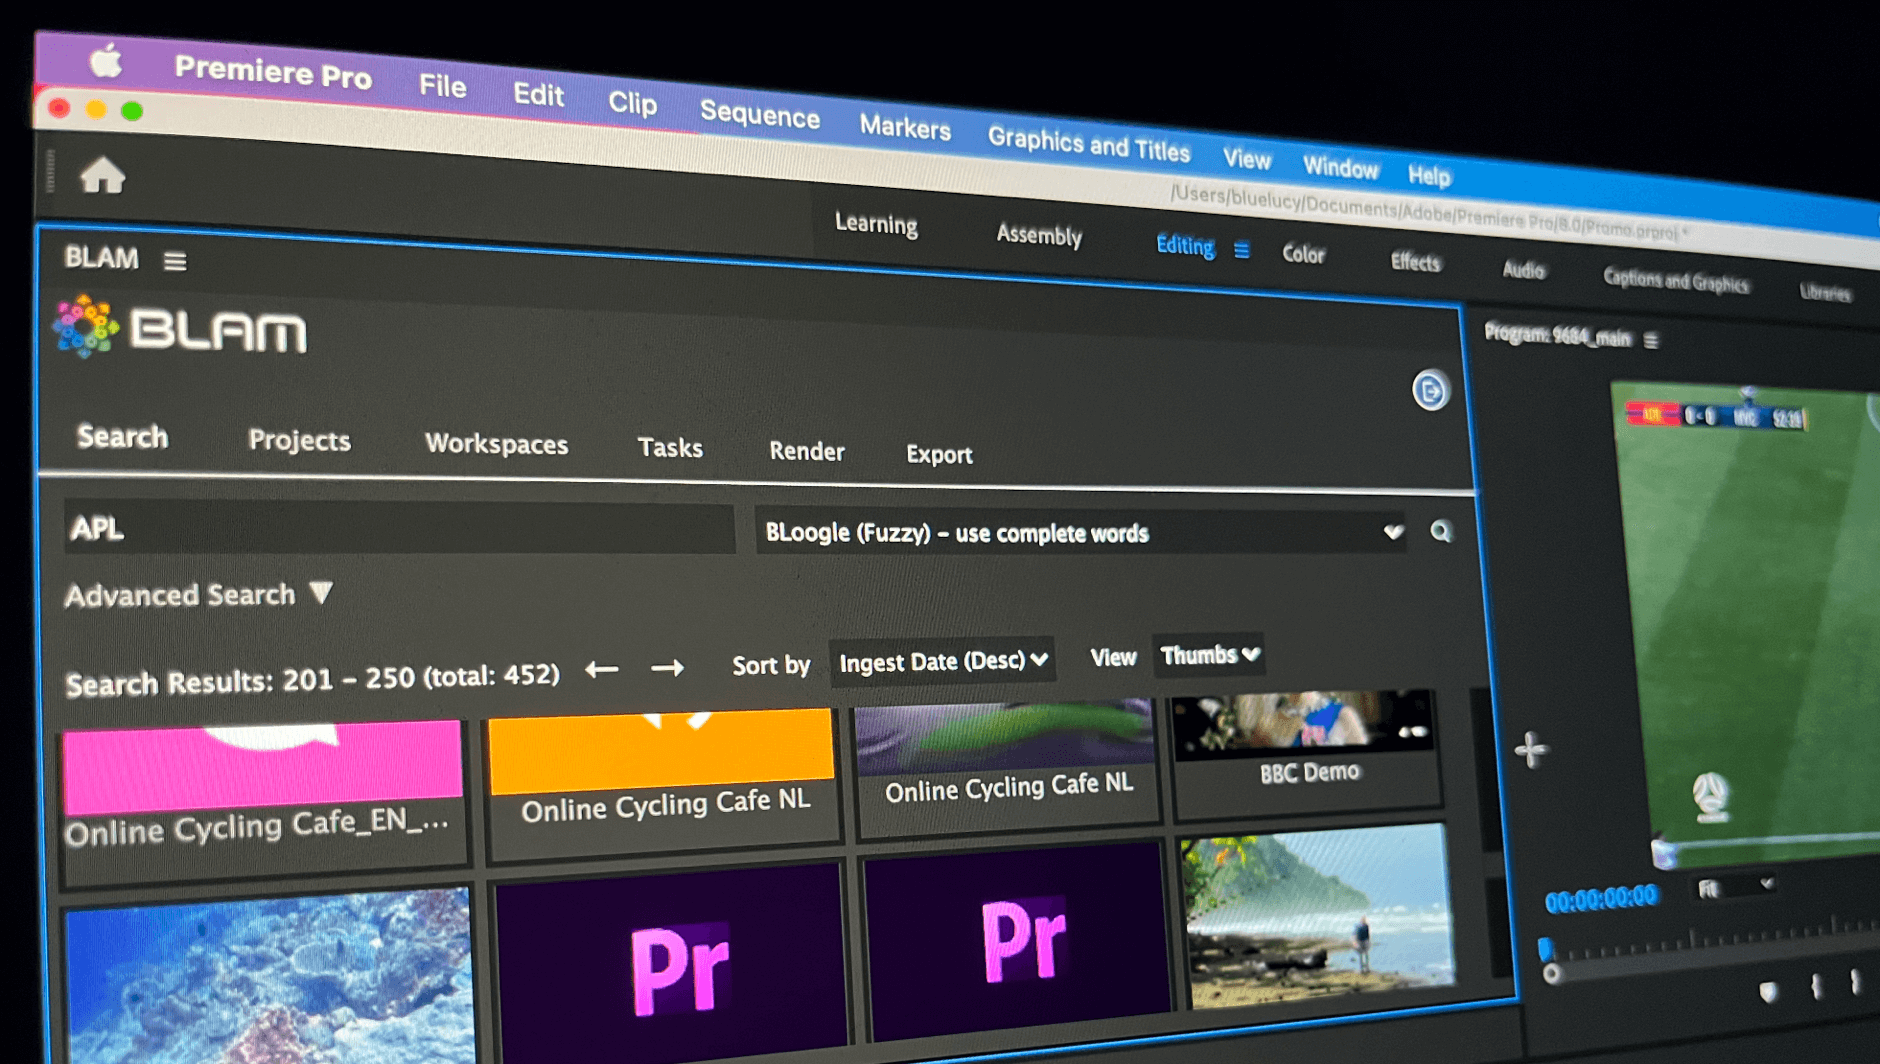
Task: Open the View menu in menu bar
Action: (1246, 159)
